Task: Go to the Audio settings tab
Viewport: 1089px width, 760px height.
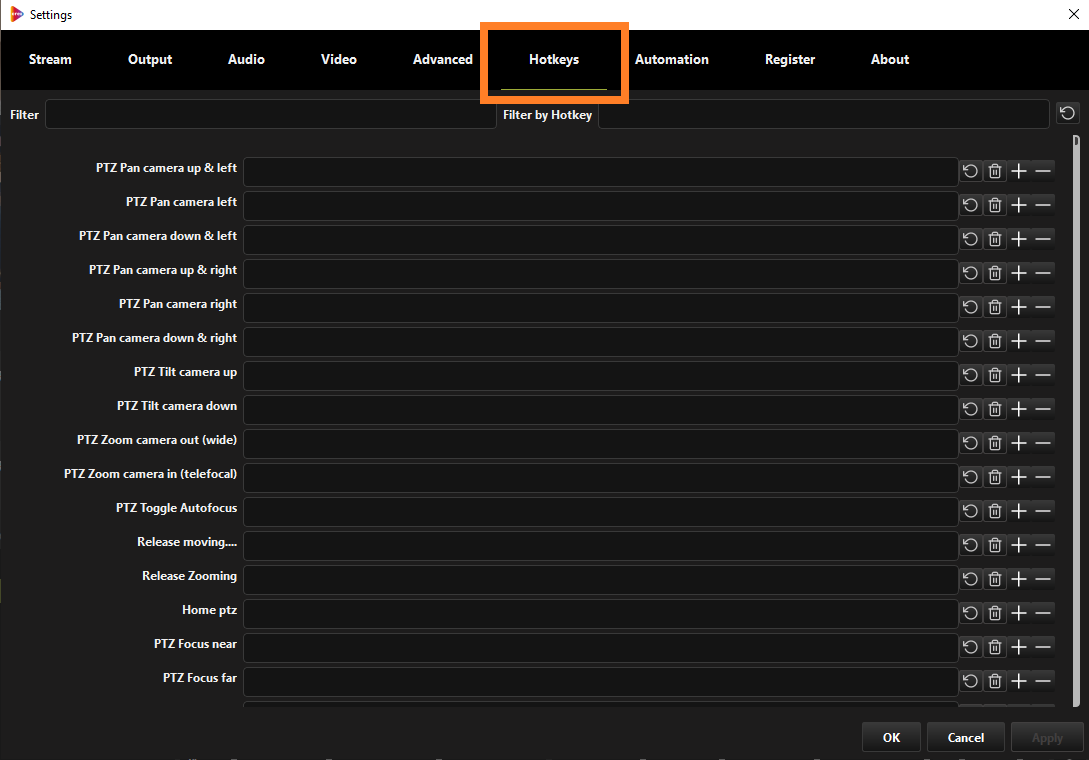Action: 247,60
